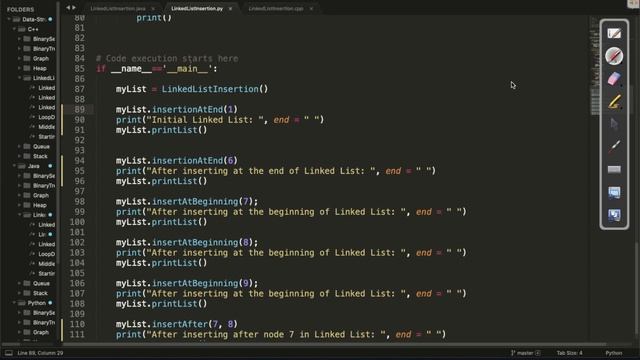The image size is (640, 360).
Task: Select the LinkedListInsertion.py tab
Action: [x=197, y=9]
